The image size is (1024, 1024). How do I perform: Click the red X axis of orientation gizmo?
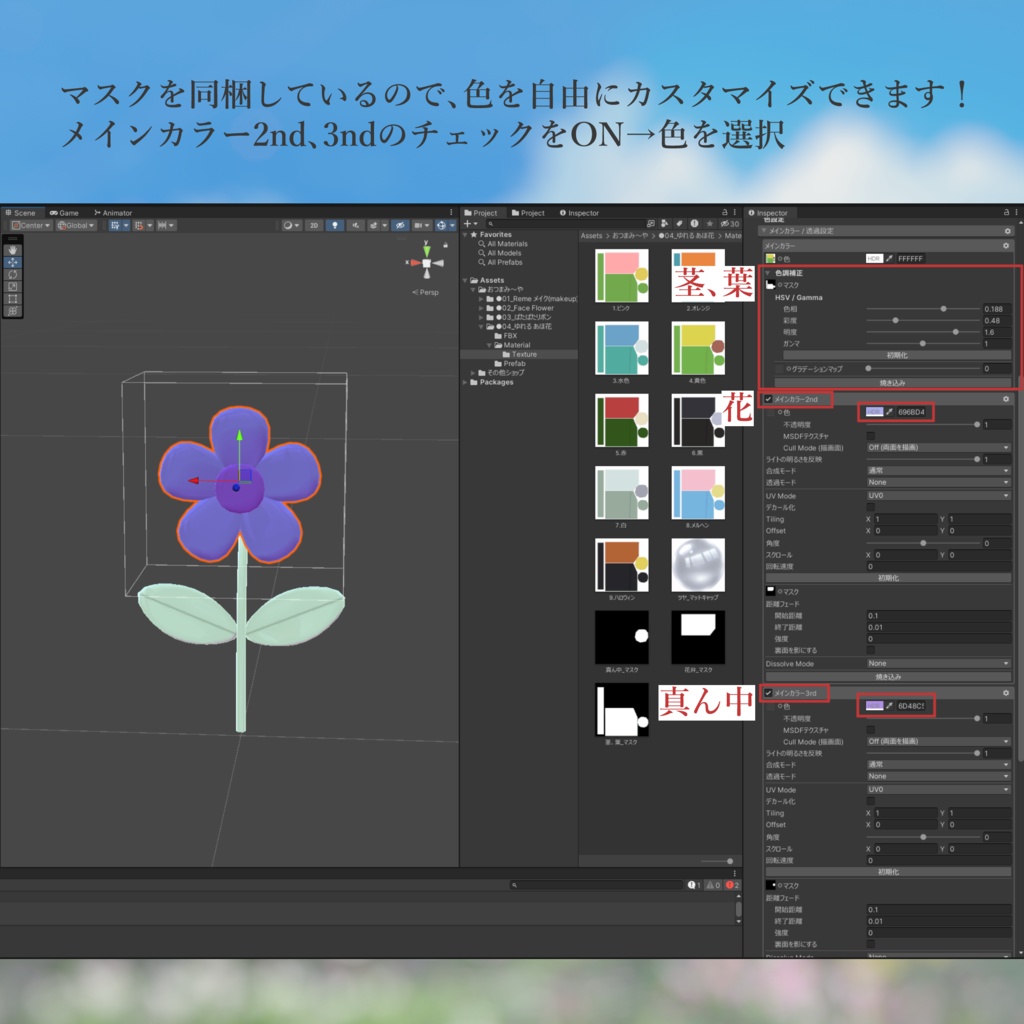click(416, 263)
